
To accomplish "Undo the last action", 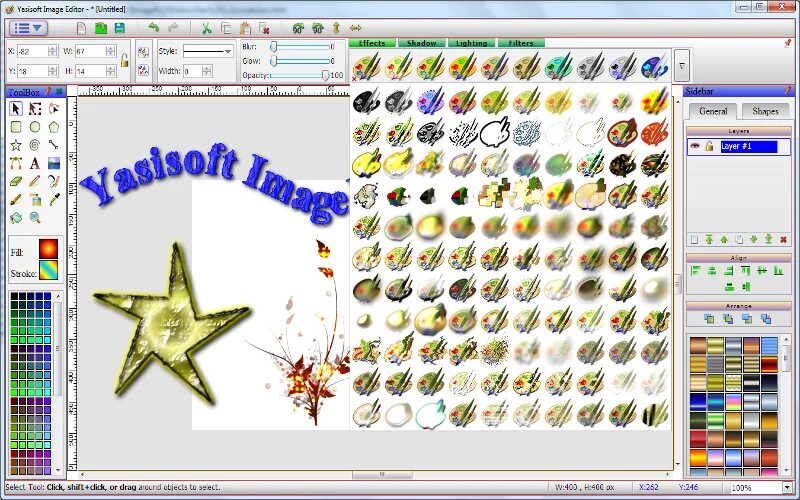I will (154, 28).
